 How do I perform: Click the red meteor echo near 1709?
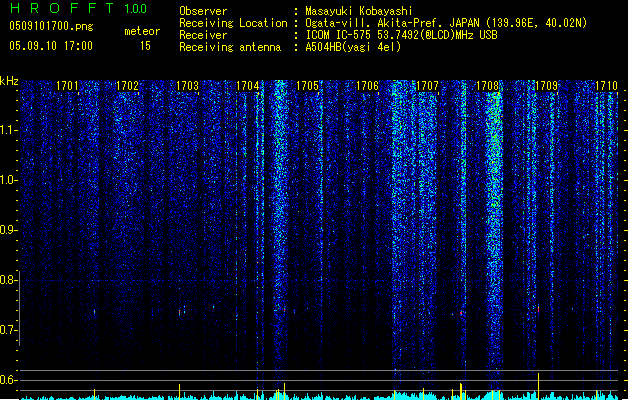coord(538,309)
